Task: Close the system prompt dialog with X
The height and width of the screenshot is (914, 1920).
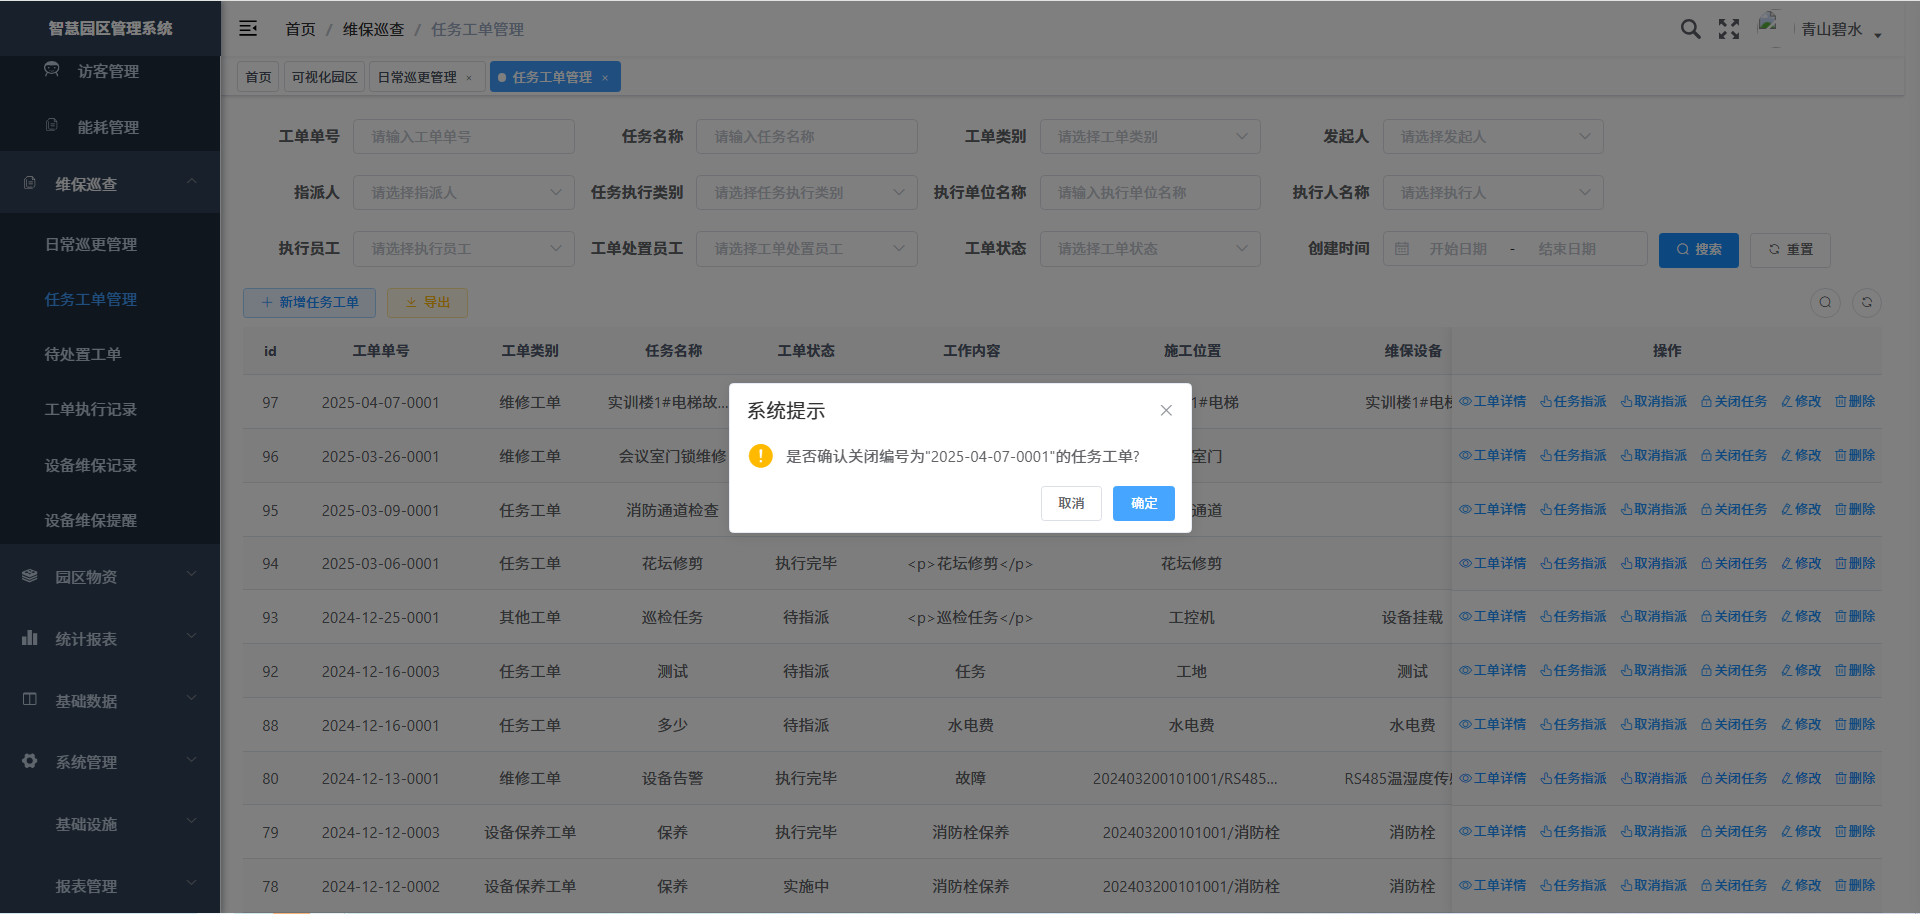Action: pos(1166,410)
